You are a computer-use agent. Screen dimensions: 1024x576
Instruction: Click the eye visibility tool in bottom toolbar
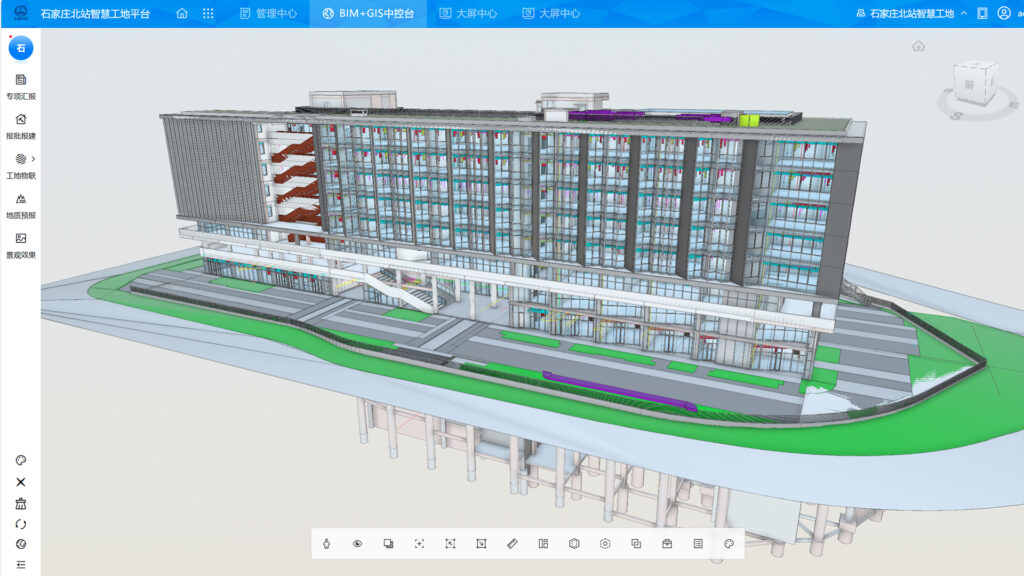(x=358, y=543)
